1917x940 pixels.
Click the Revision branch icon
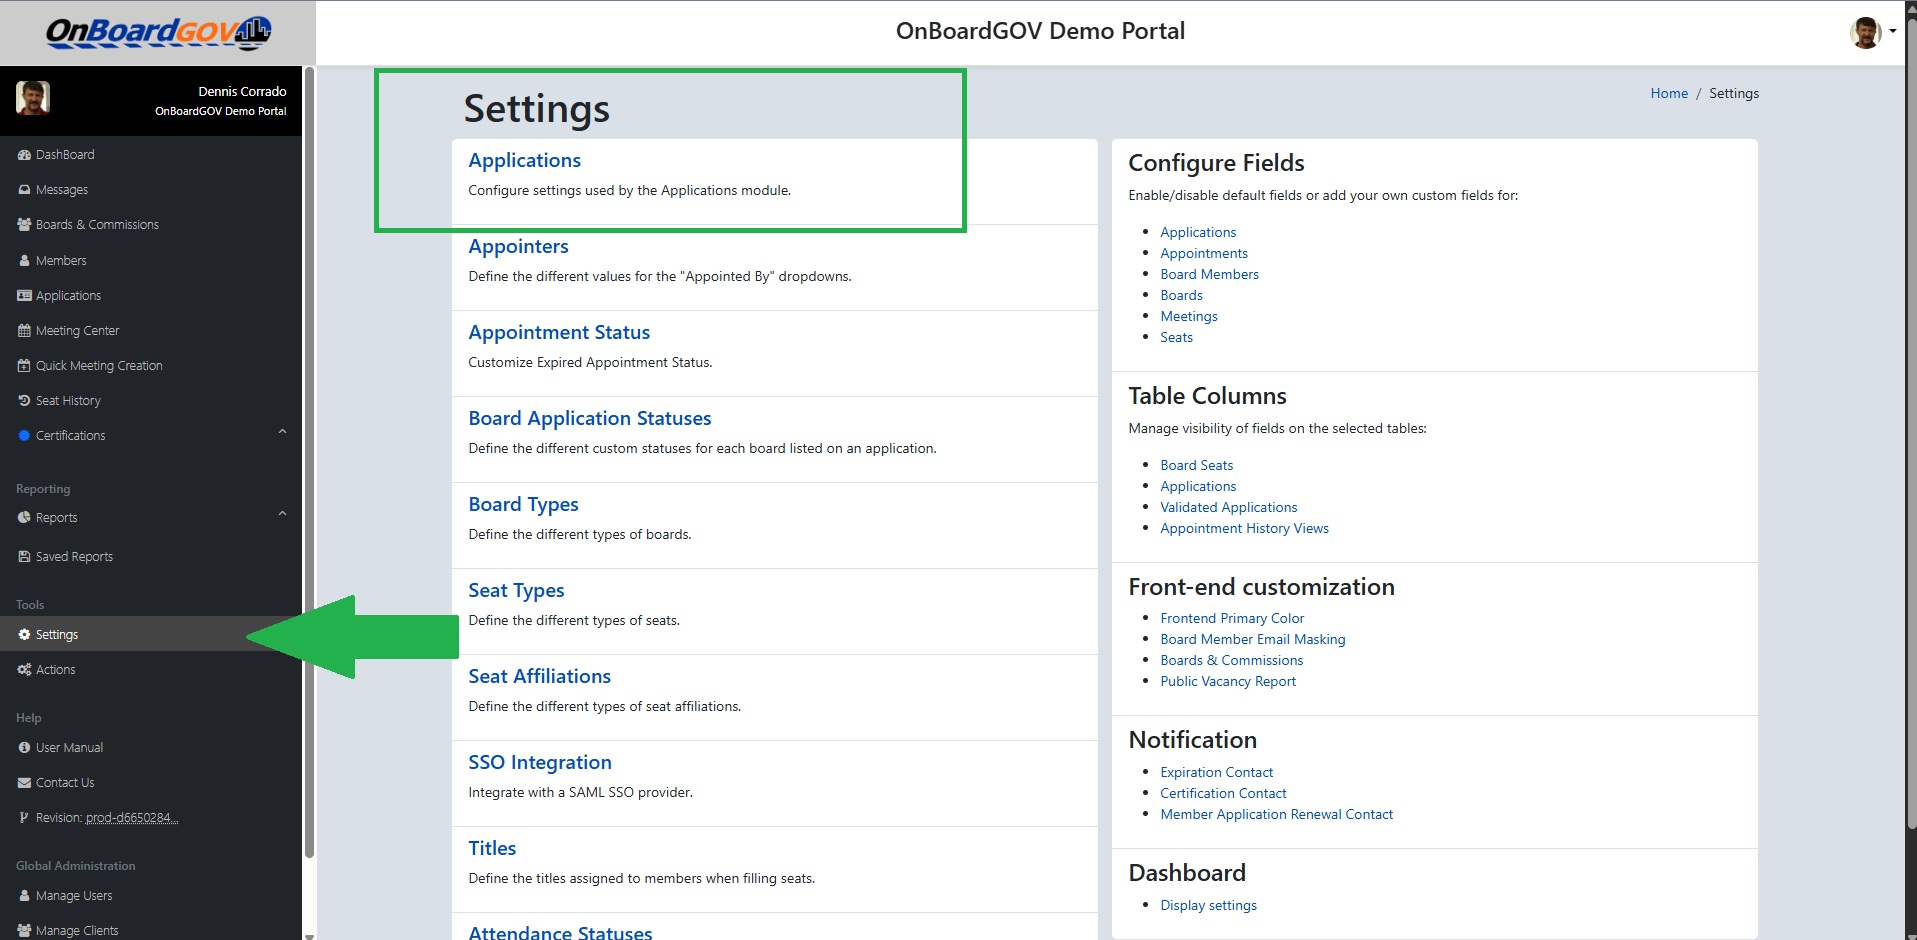point(24,818)
